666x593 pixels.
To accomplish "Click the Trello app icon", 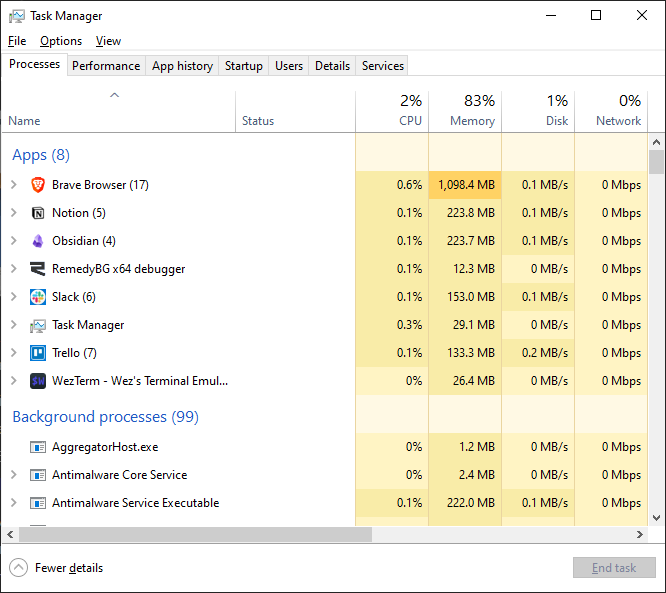I will pos(38,353).
